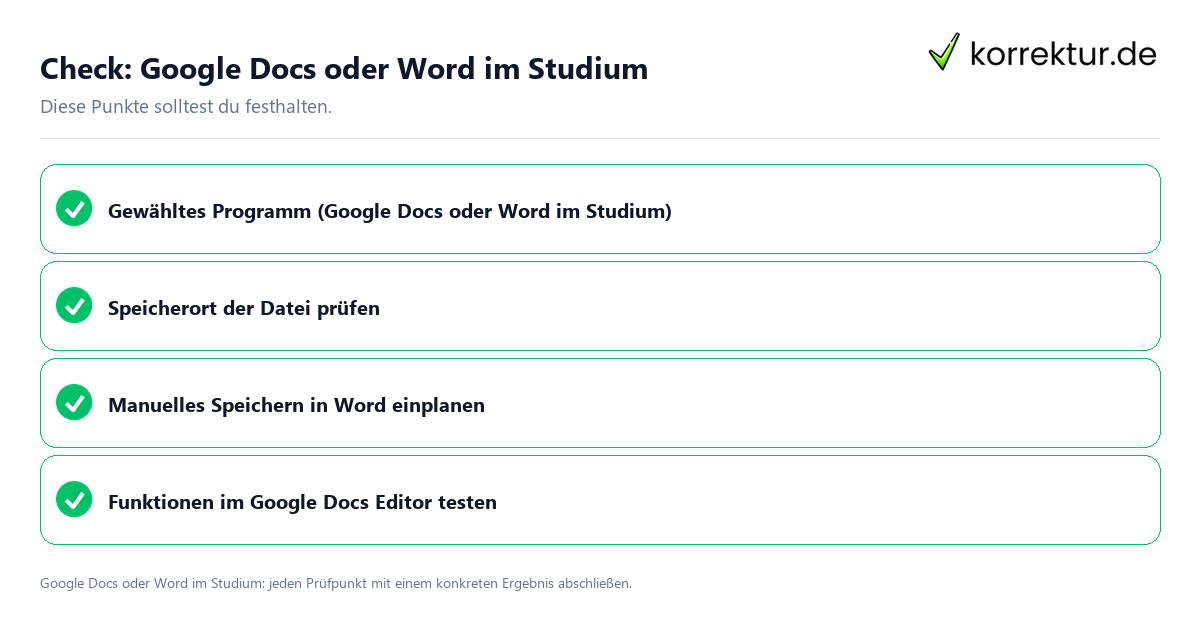
Task: Select text 'Funktionen im Google Docs Editor testen'
Action: click(302, 502)
